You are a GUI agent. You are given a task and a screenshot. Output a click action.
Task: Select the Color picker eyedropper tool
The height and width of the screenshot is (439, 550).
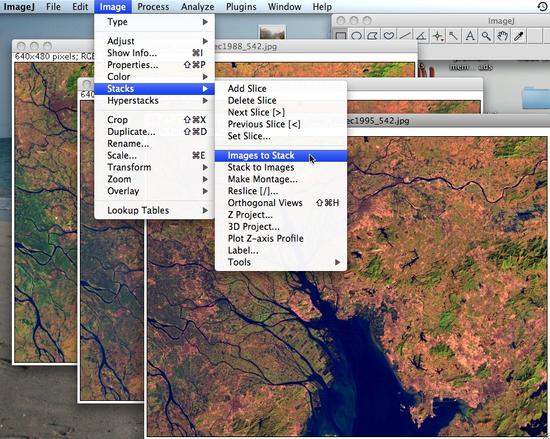click(x=518, y=36)
